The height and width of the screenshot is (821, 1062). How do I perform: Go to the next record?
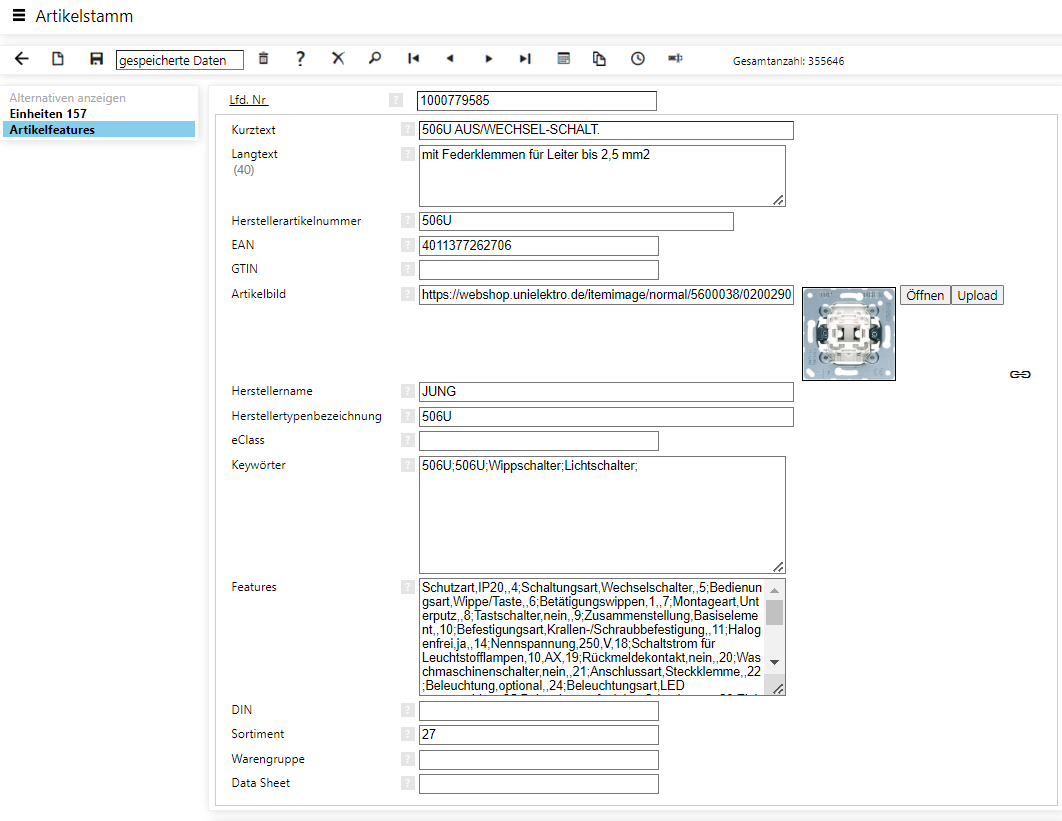pos(489,59)
